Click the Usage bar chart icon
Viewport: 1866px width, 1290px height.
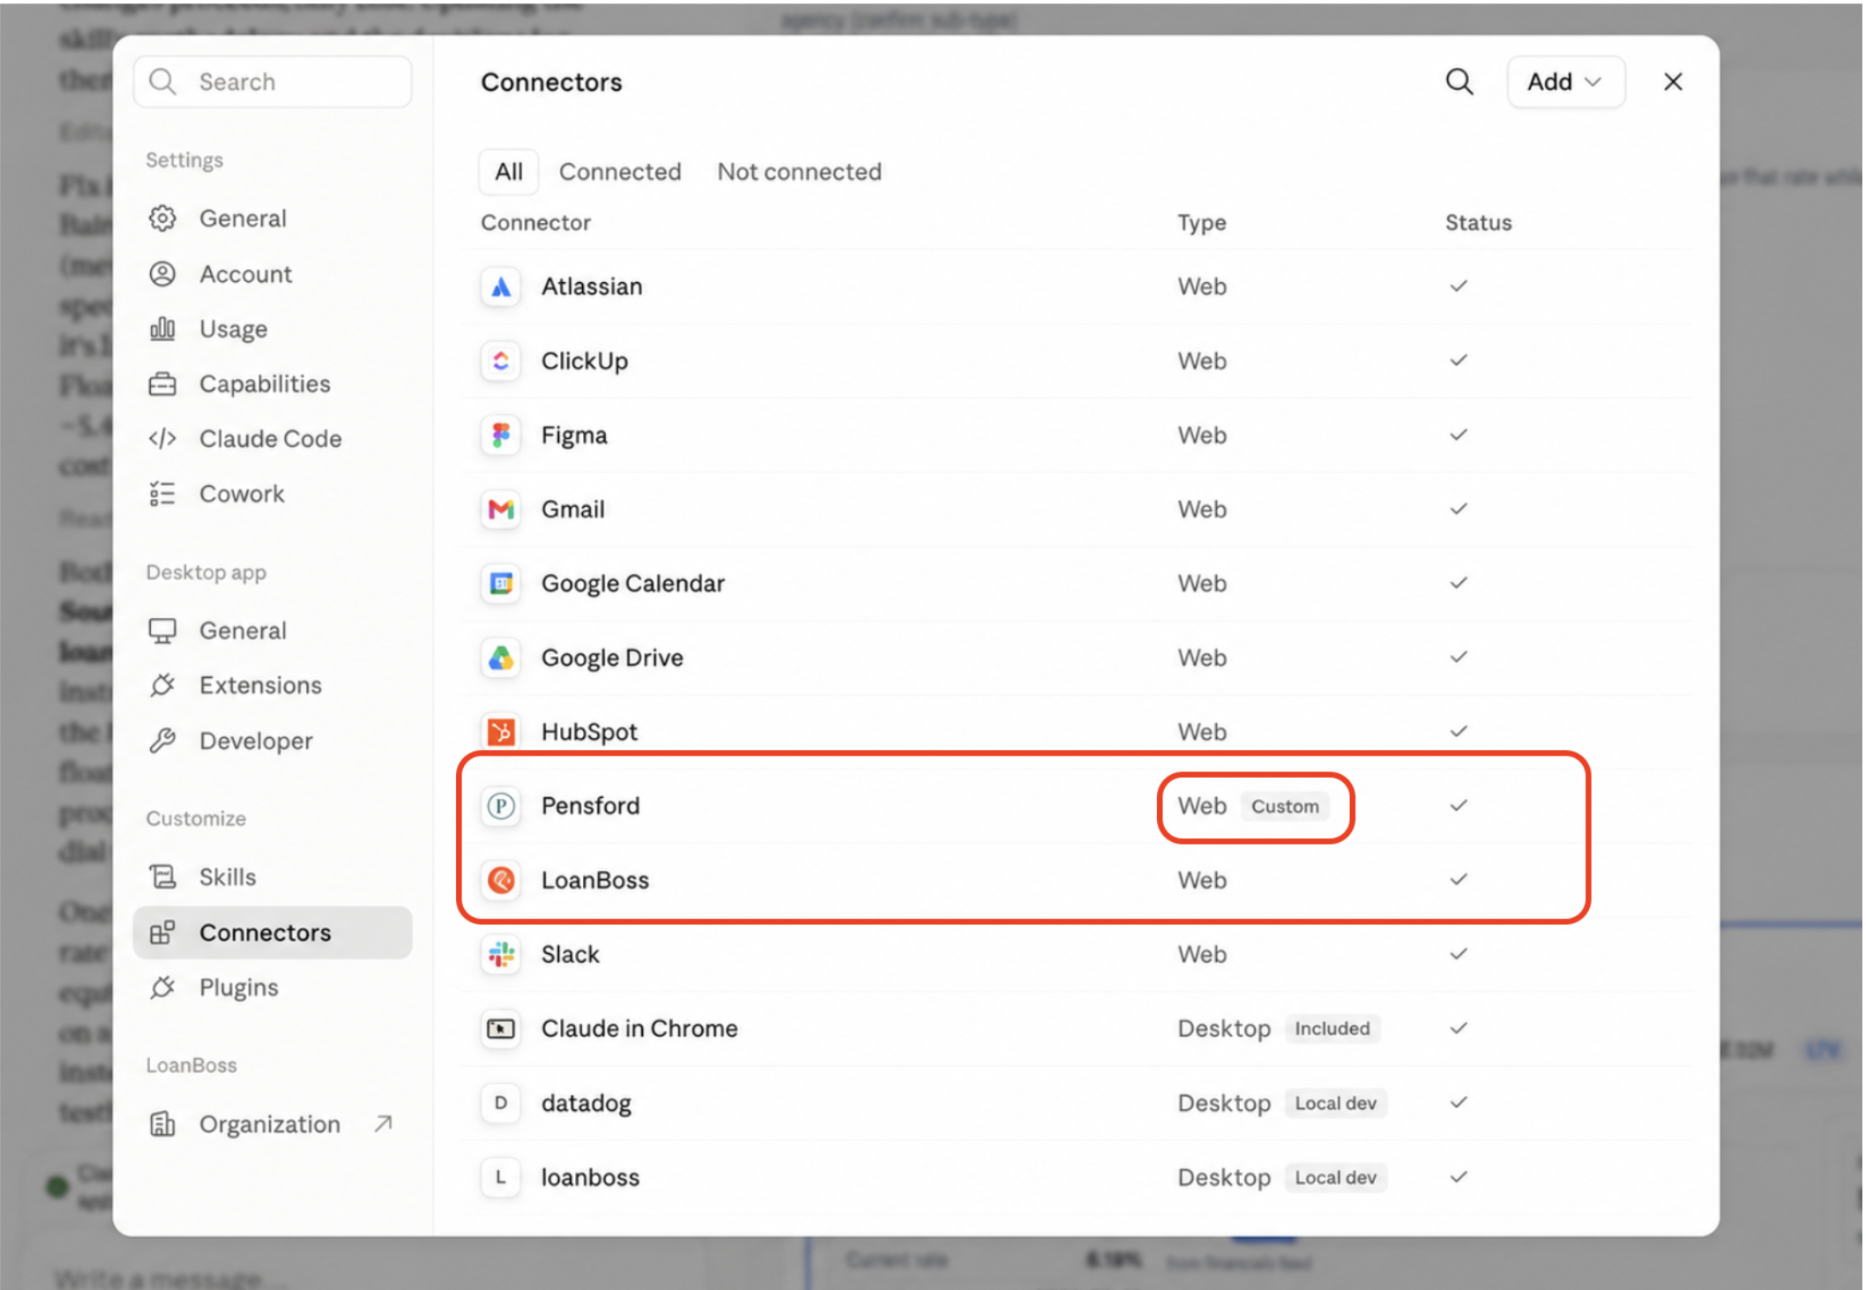pyautogui.click(x=162, y=329)
